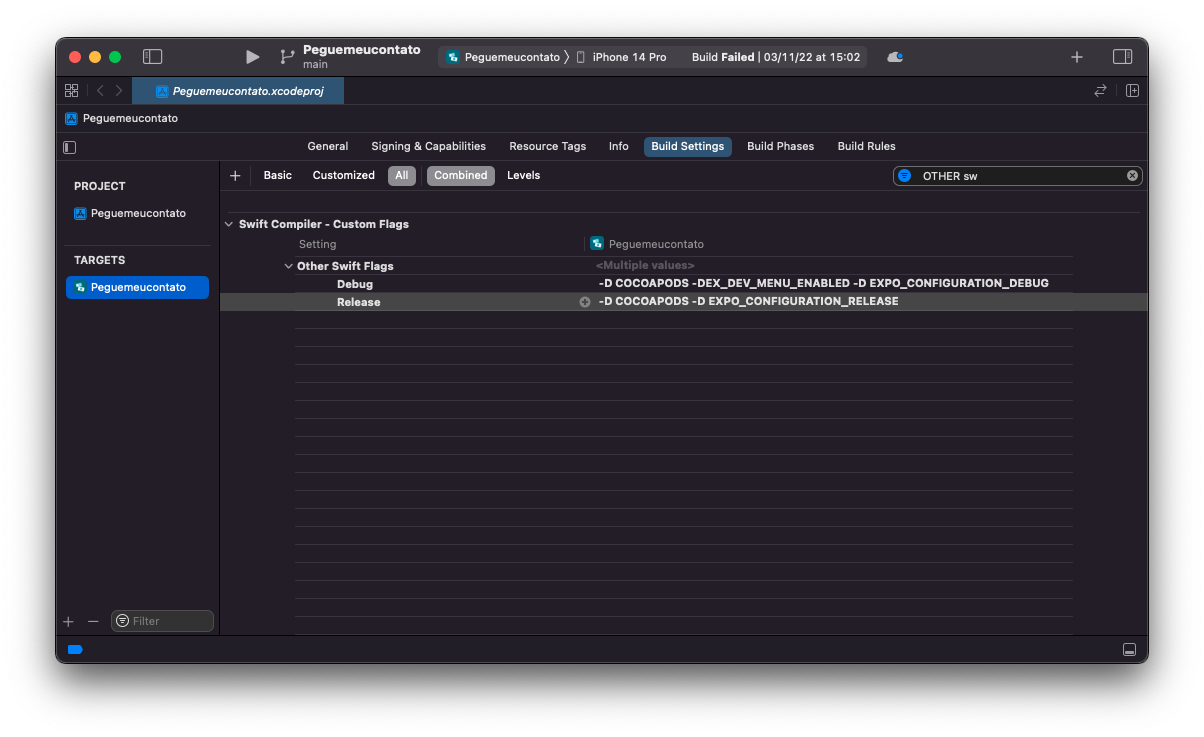Switch to Levels view
The height and width of the screenshot is (737, 1204).
tap(523, 175)
